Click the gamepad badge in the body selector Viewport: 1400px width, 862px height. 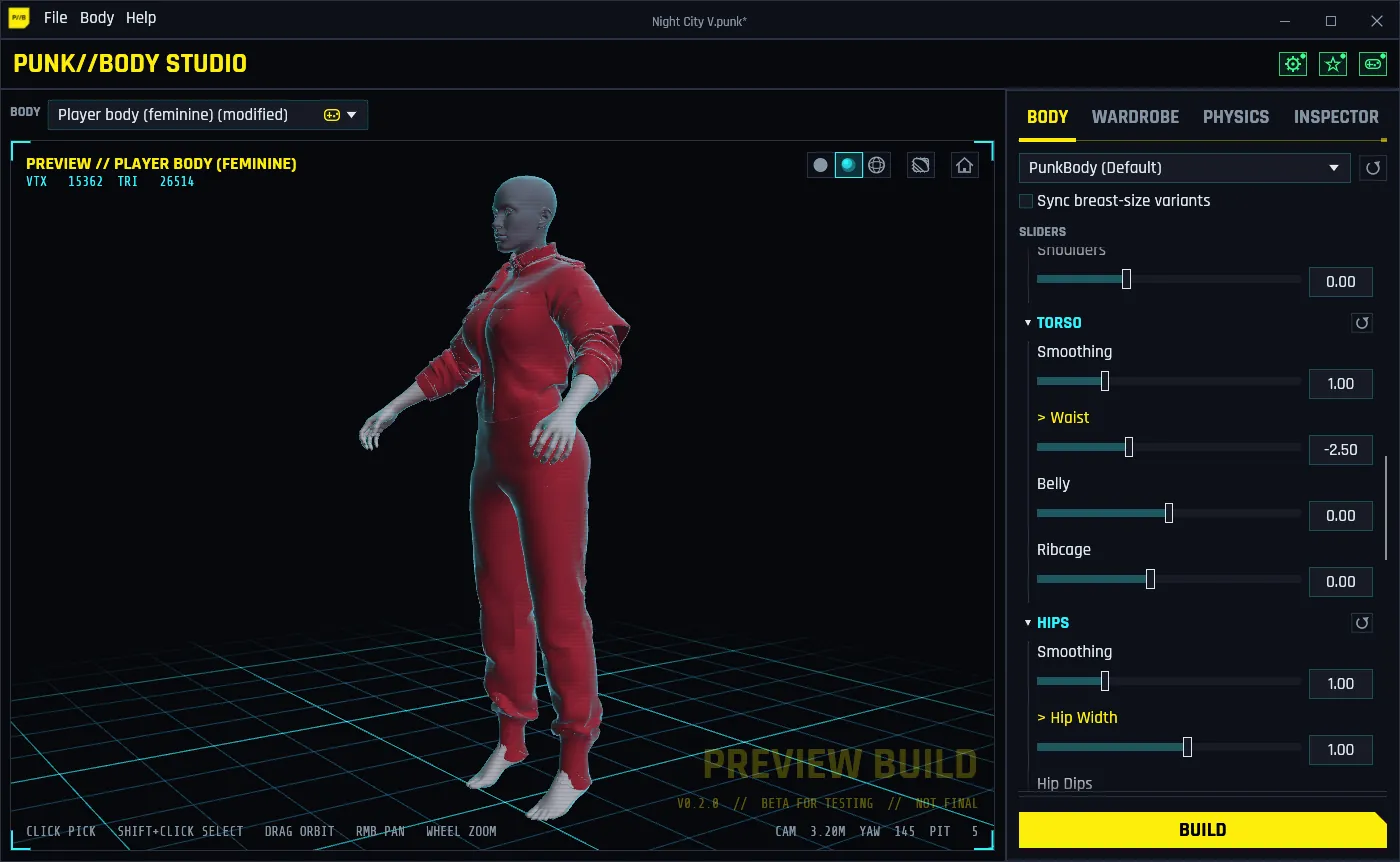pos(332,115)
